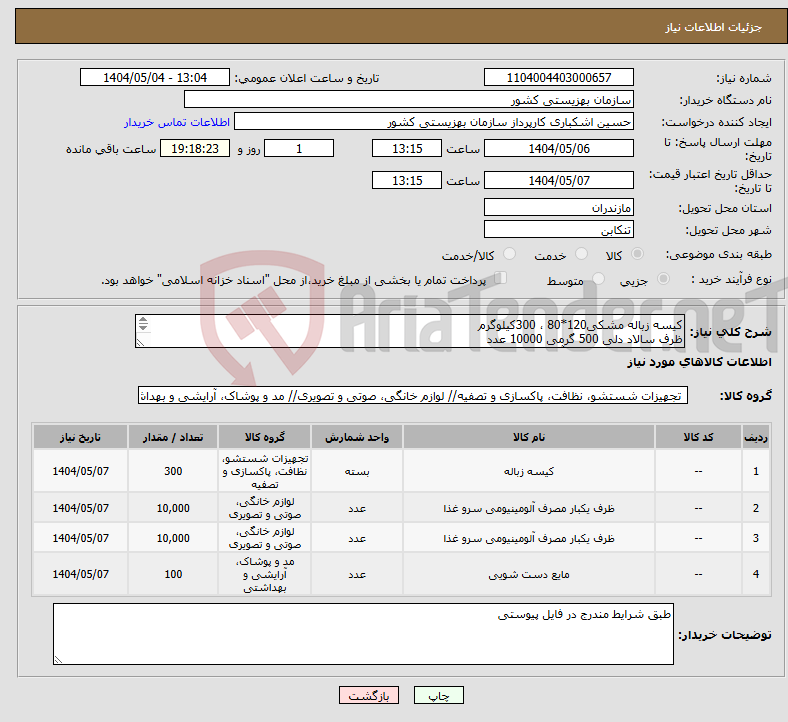Click item name in row 3
This screenshot has height=722, width=788.
(529, 538)
